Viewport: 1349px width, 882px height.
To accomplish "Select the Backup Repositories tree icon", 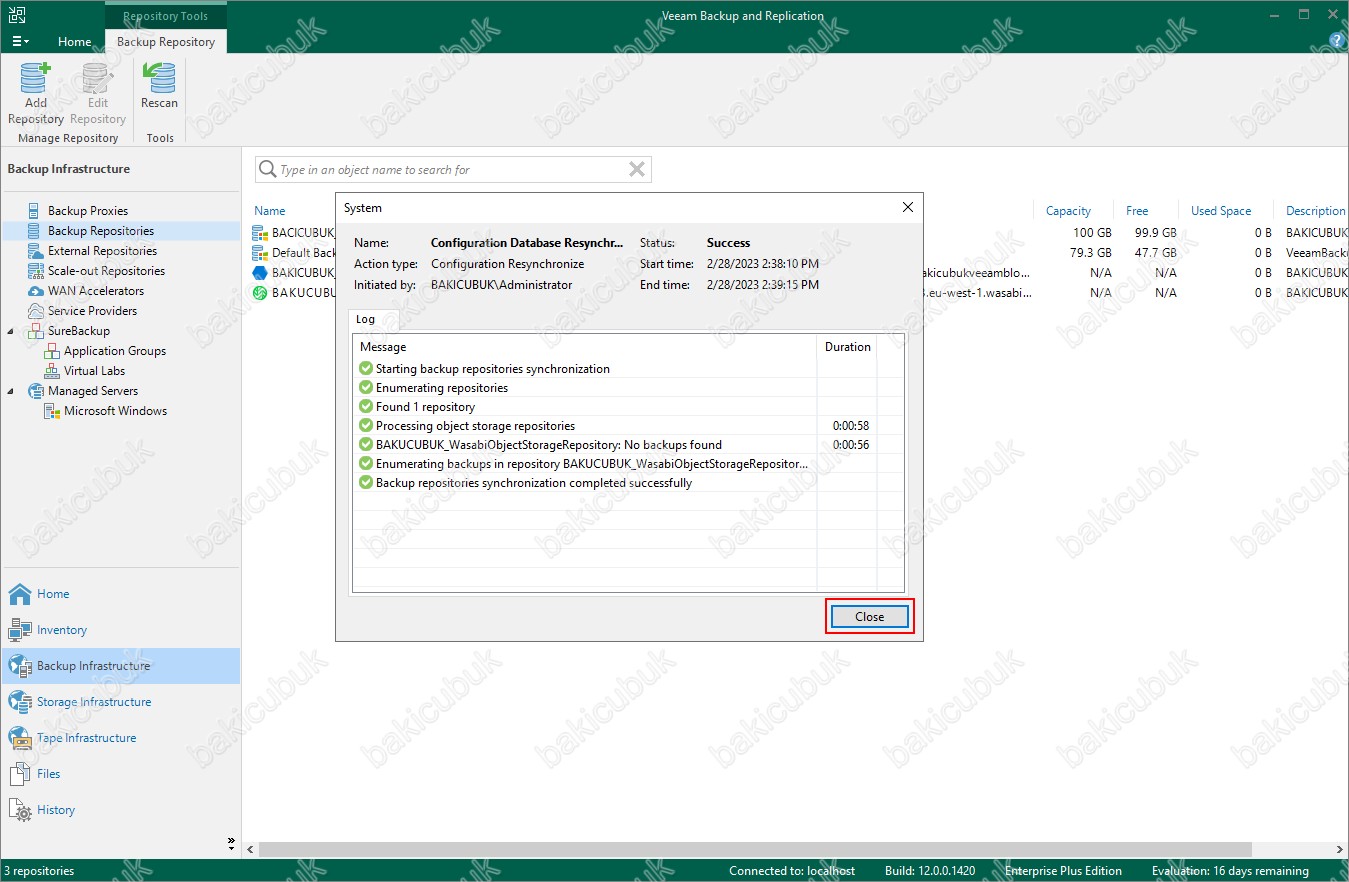I will click(36, 231).
